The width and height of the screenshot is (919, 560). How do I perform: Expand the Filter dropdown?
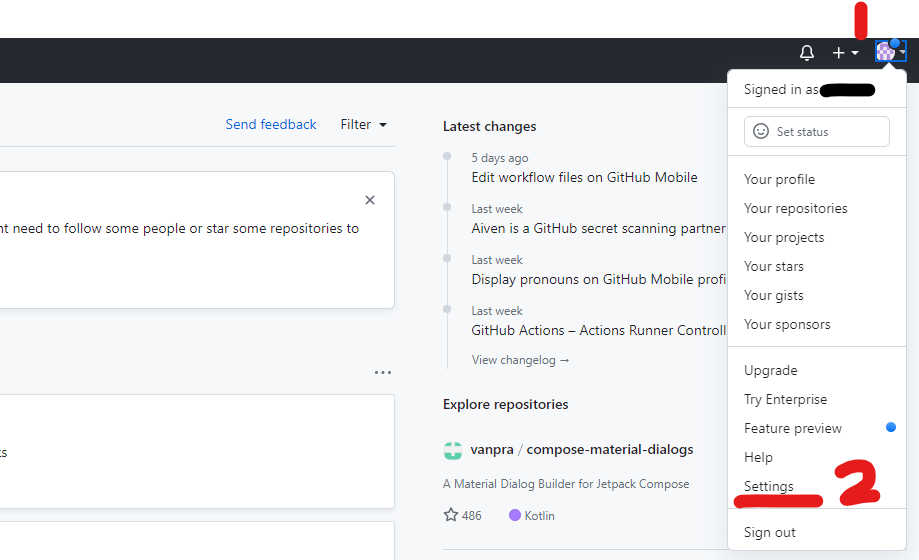tap(363, 124)
